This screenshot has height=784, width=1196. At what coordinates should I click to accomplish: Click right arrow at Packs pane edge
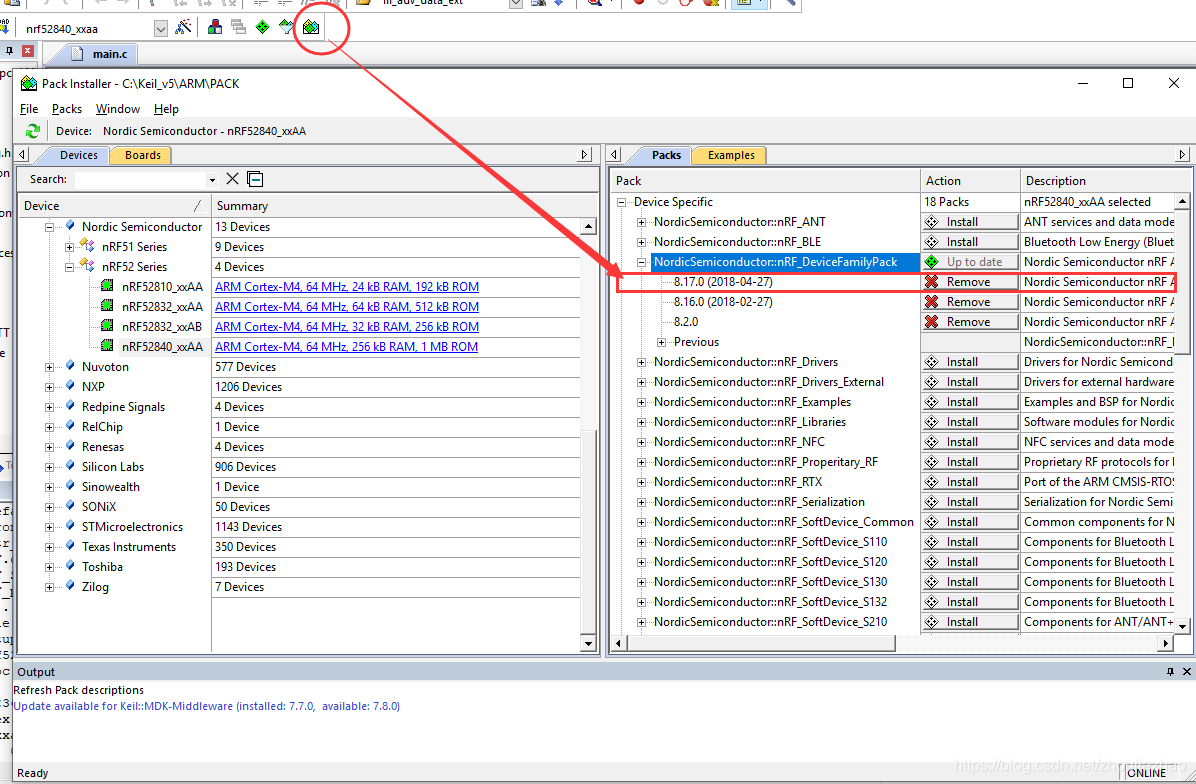[1182, 155]
